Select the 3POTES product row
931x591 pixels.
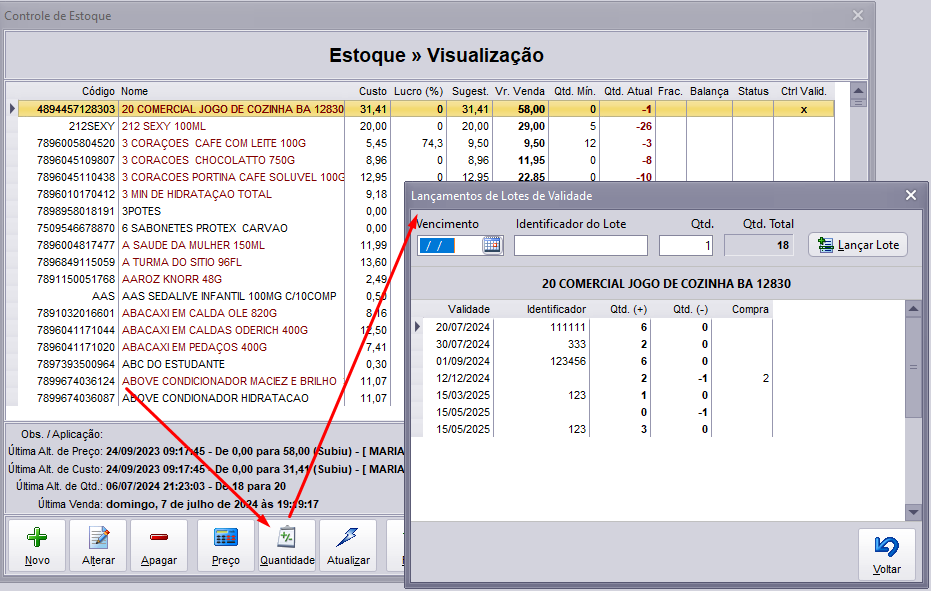(x=211, y=211)
